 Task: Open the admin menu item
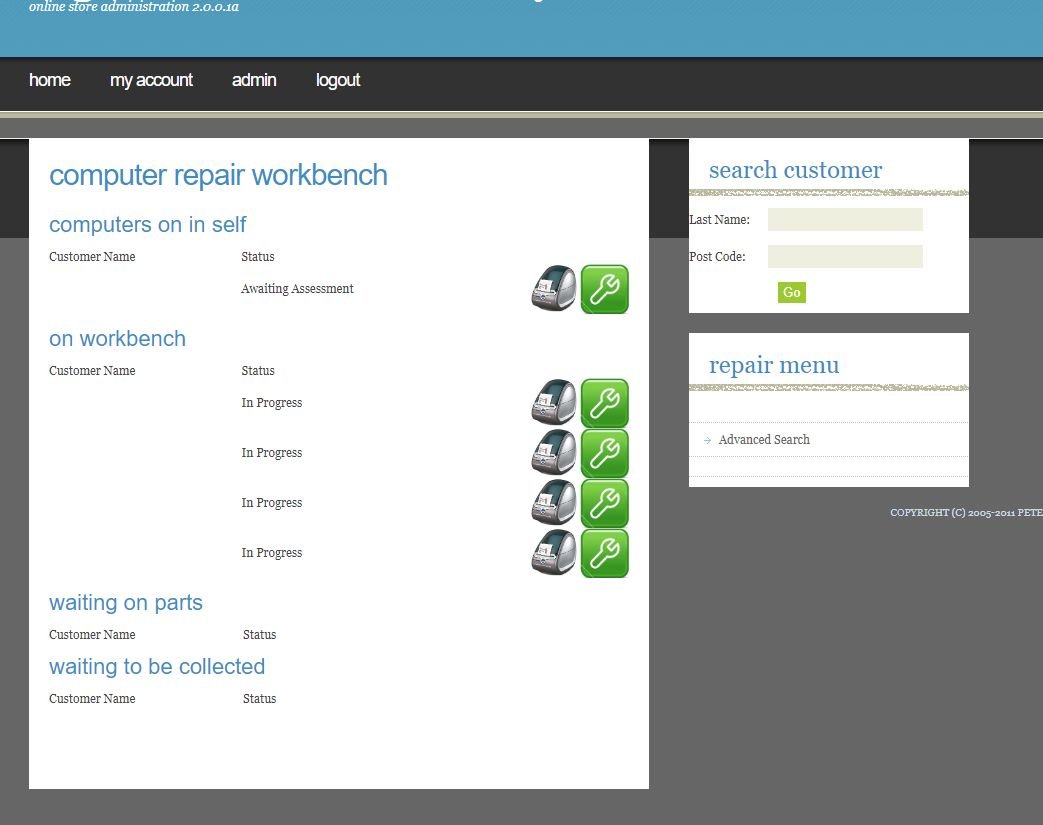pos(254,80)
